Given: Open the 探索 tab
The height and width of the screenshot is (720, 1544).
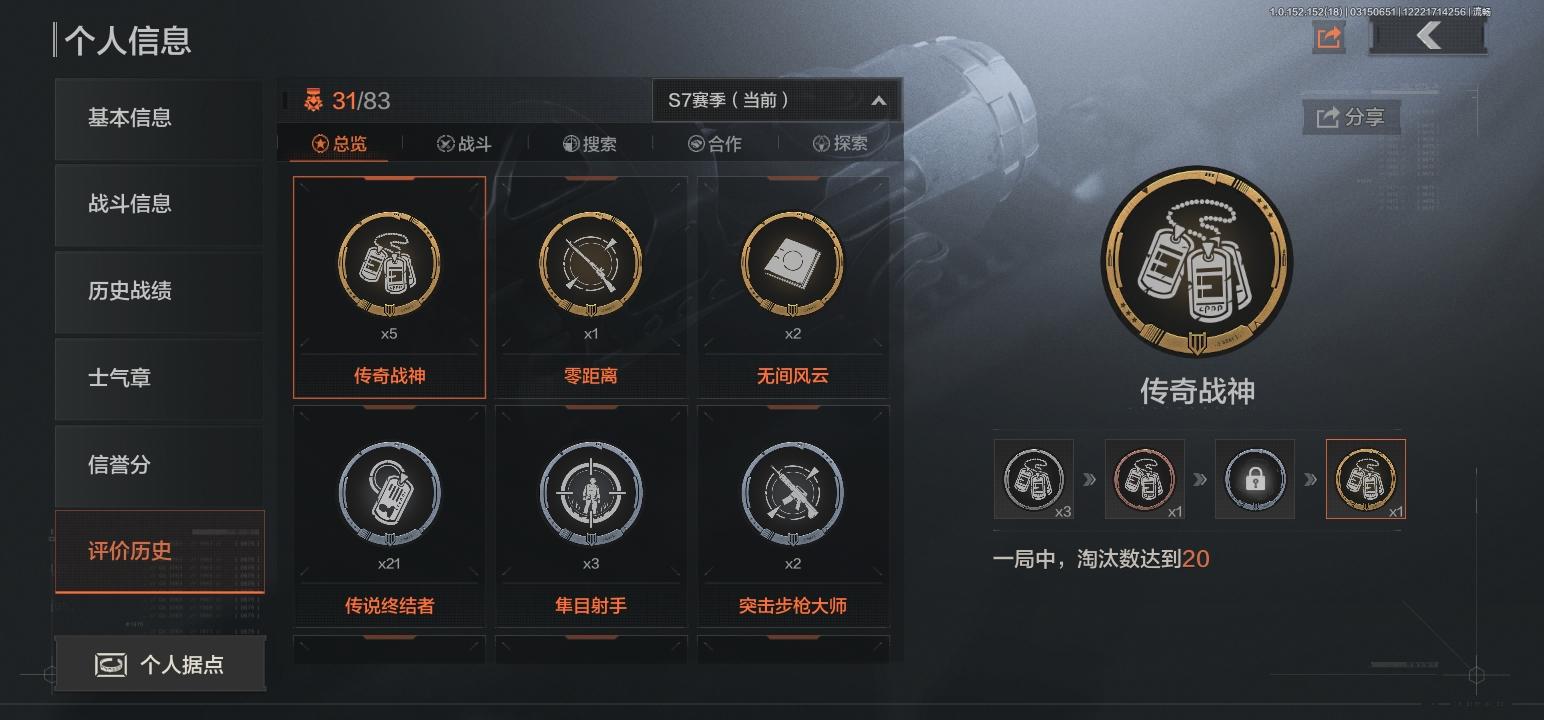Looking at the screenshot, I should pos(840,144).
